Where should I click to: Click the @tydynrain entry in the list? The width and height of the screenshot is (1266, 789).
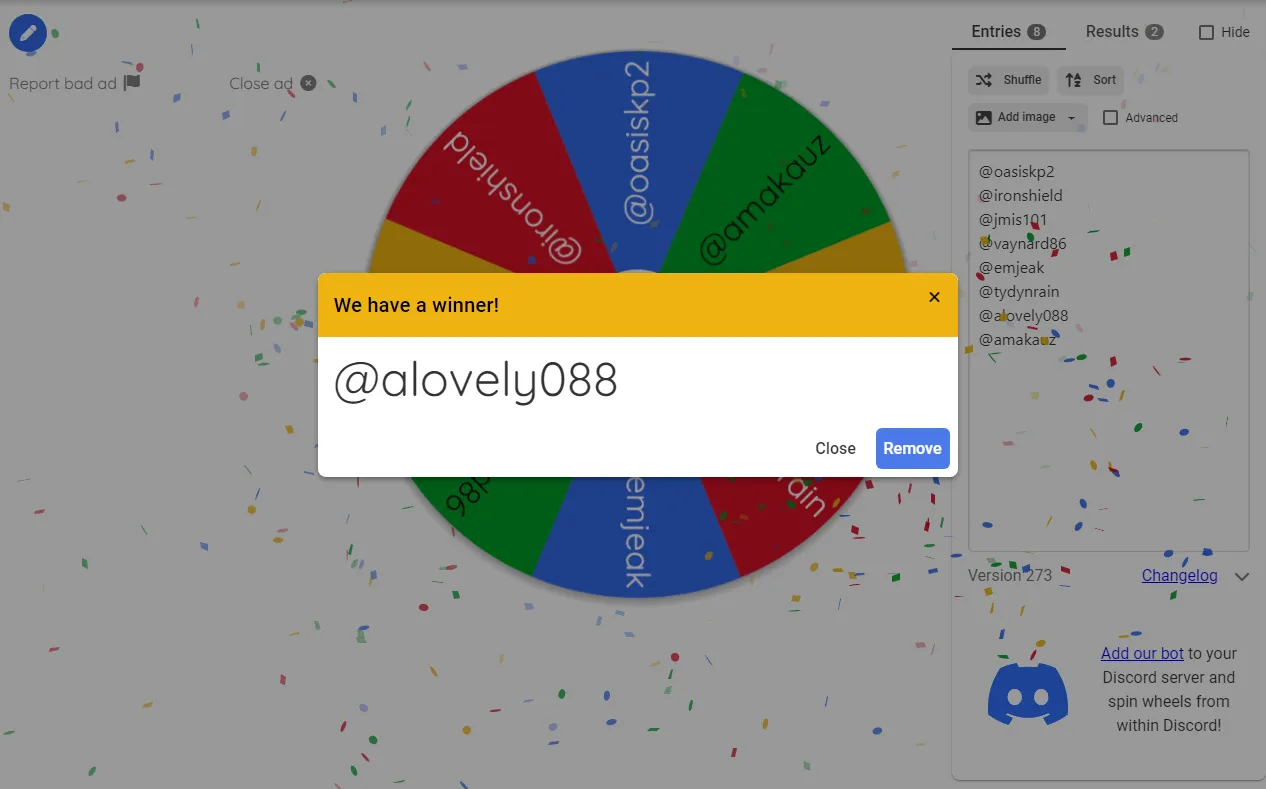tap(1019, 292)
